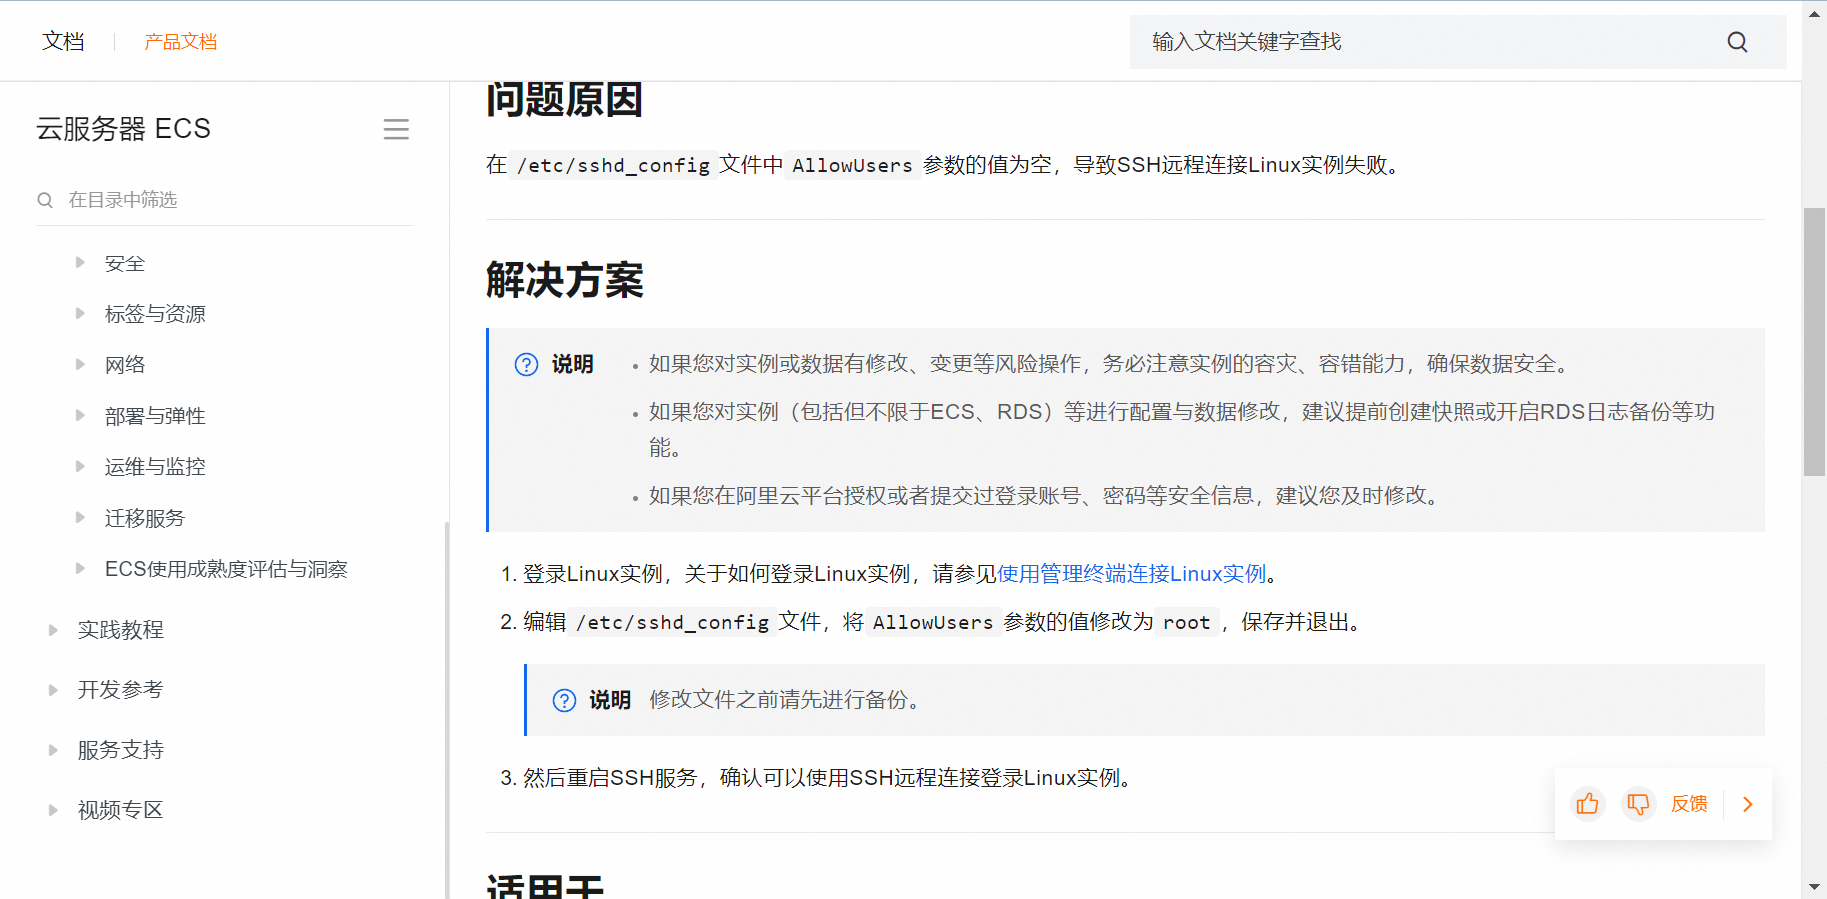
Task: Select 迁移服务 in the sidebar tree
Action: (145, 518)
